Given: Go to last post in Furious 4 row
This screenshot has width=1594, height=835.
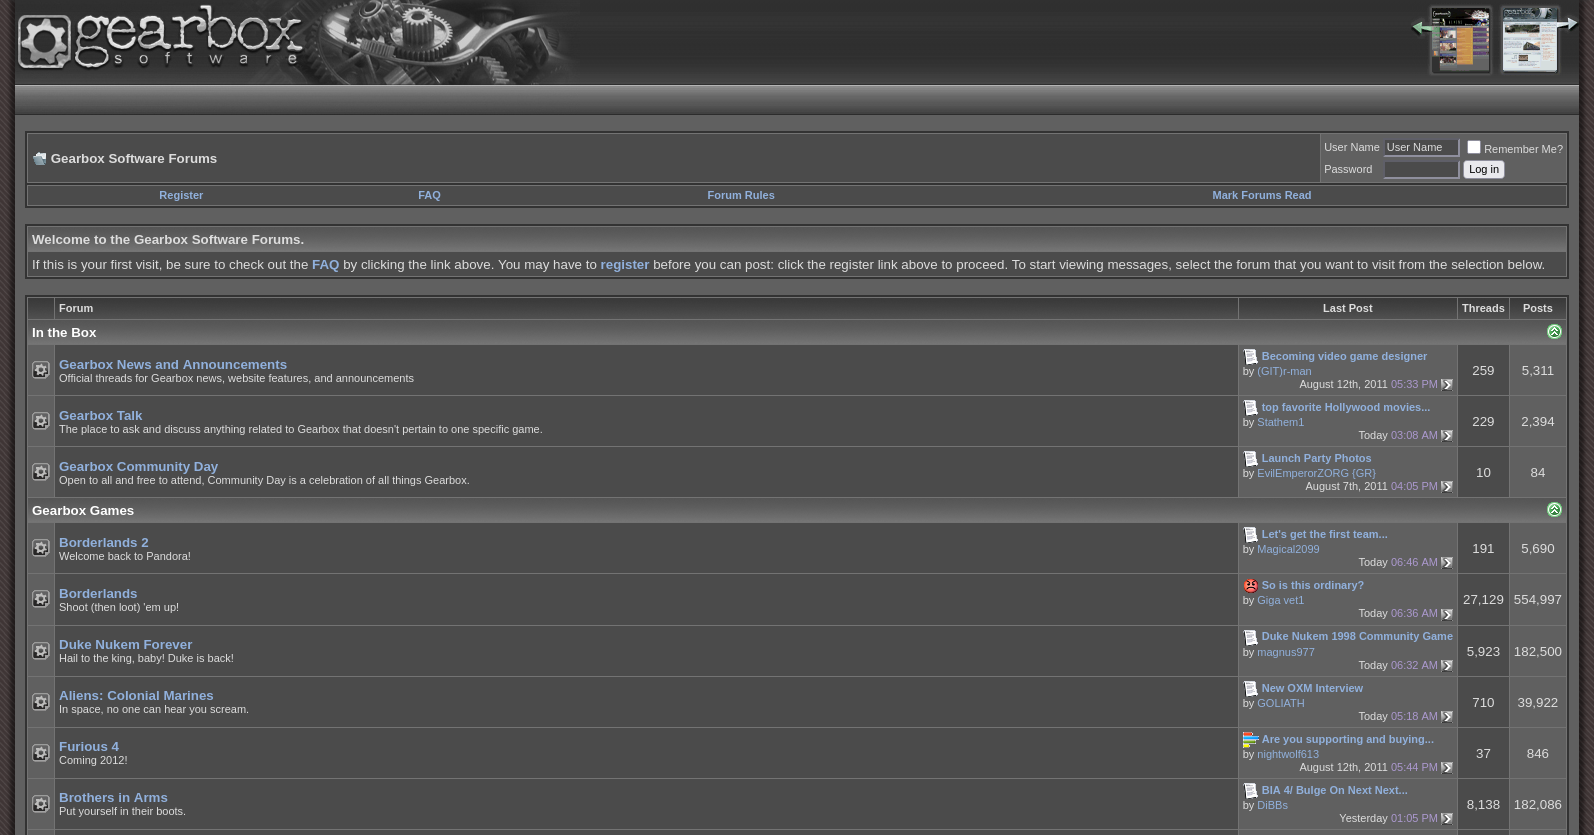Looking at the screenshot, I should coord(1447,768).
